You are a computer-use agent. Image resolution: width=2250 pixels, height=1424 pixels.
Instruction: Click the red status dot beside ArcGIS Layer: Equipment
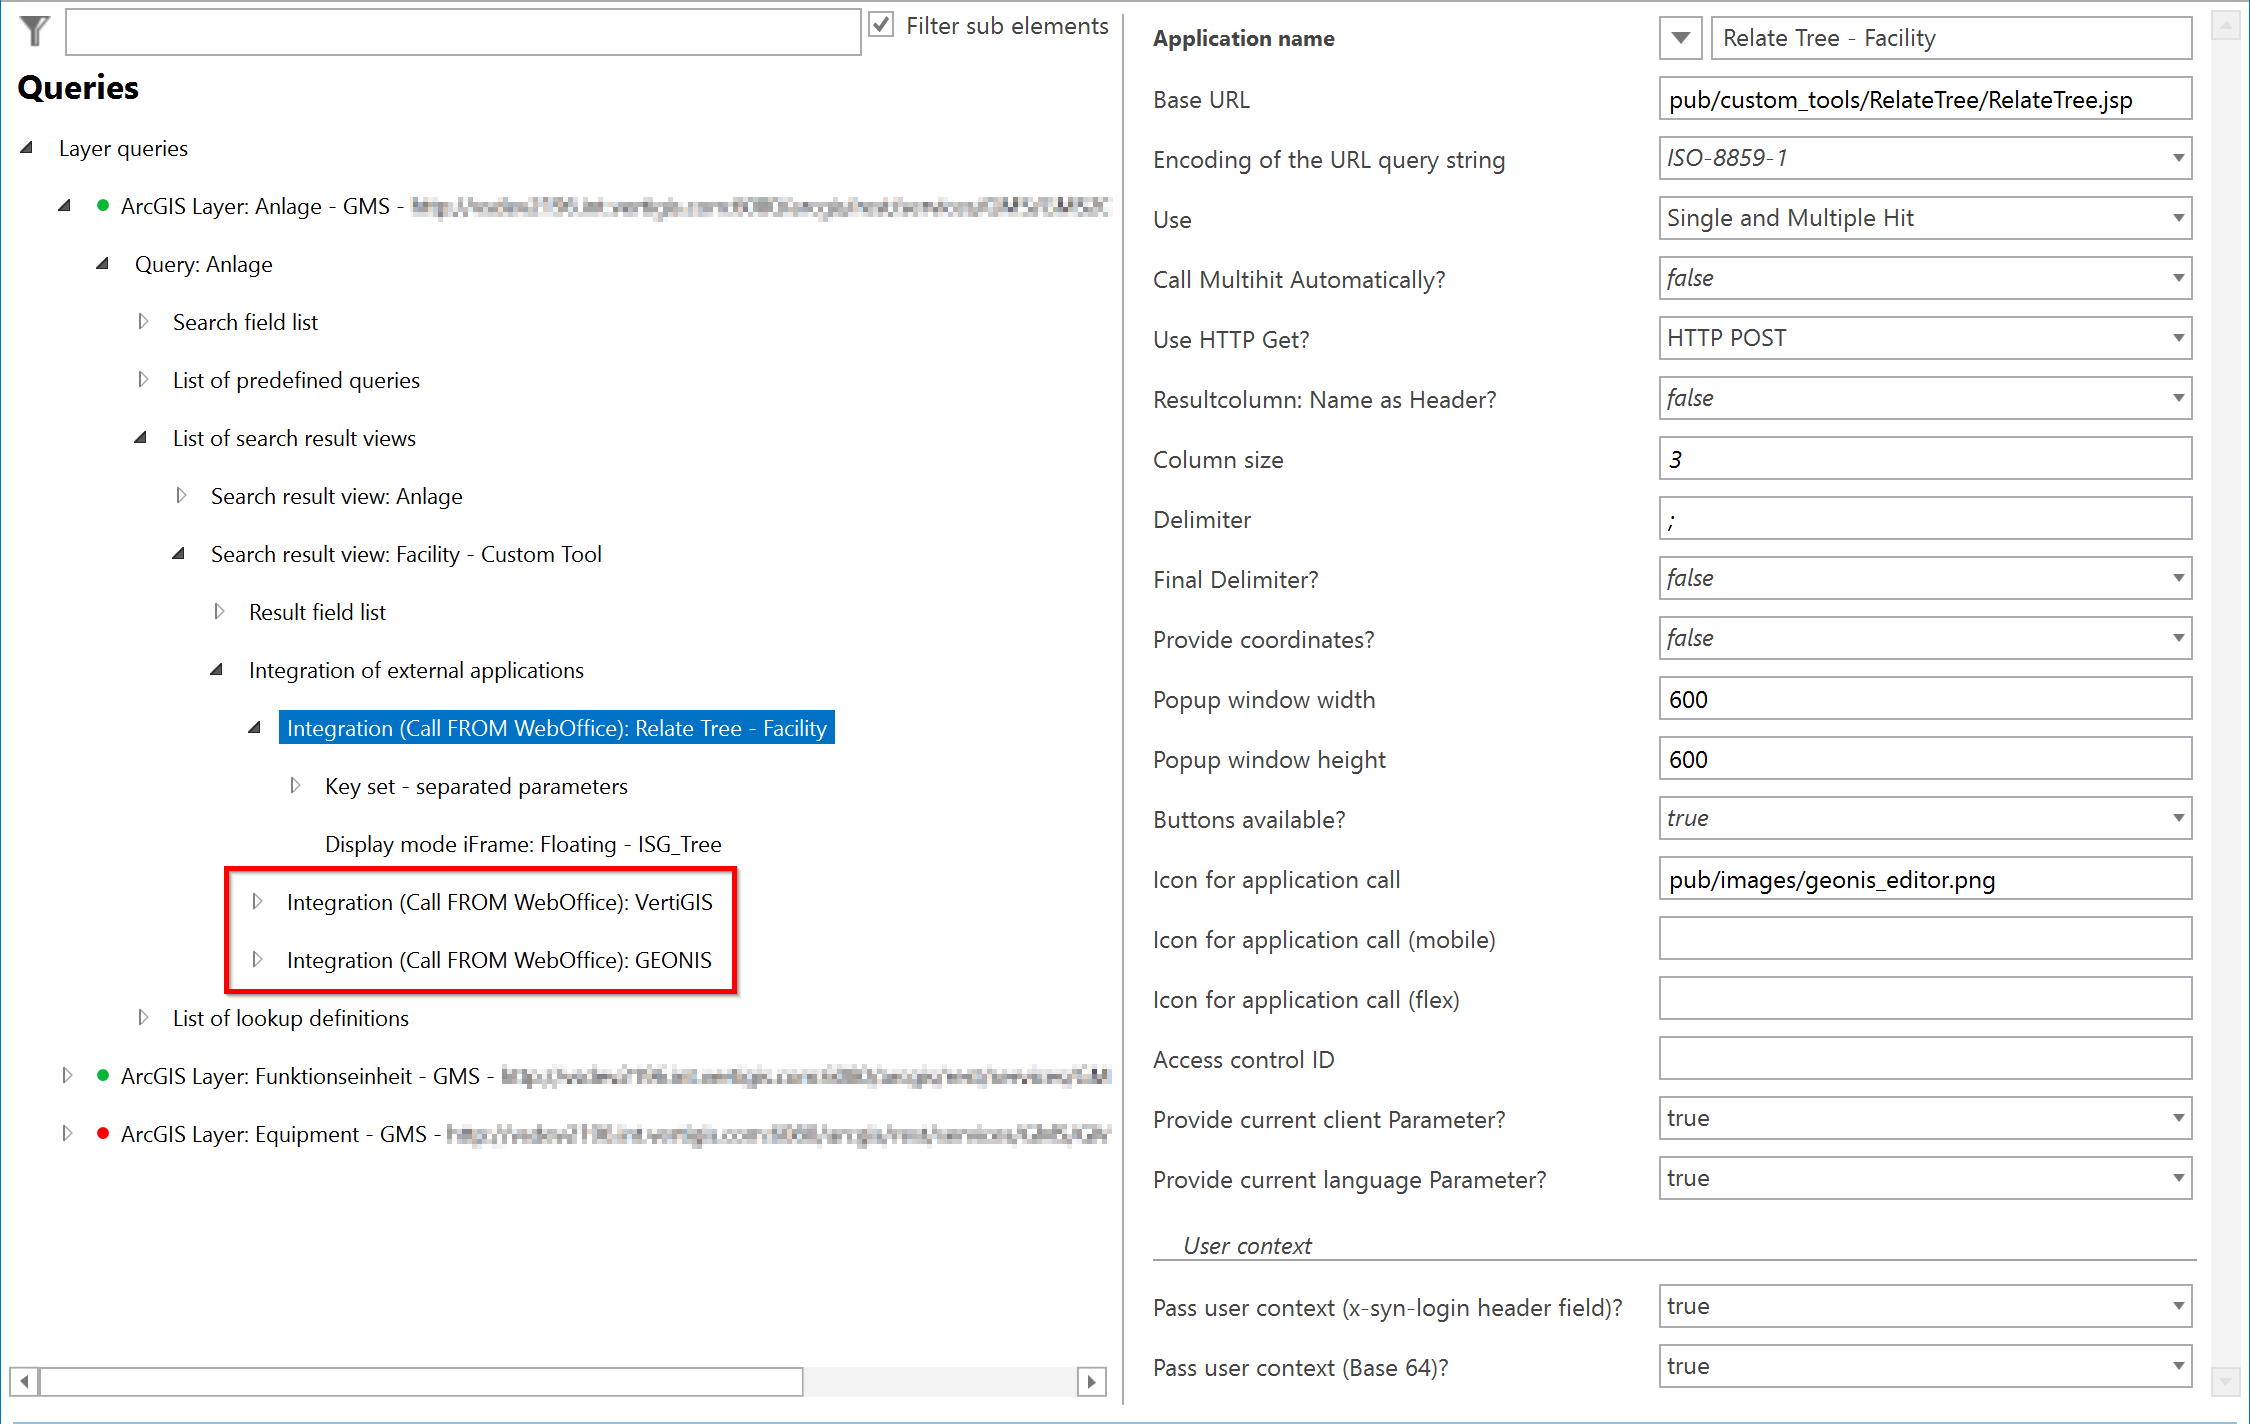(103, 1134)
